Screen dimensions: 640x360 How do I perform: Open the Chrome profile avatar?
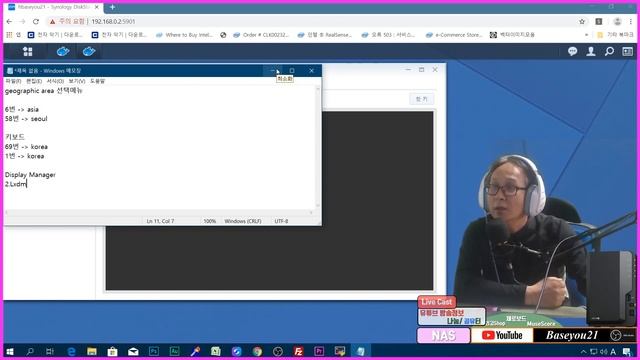pyautogui.click(x=617, y=22)
